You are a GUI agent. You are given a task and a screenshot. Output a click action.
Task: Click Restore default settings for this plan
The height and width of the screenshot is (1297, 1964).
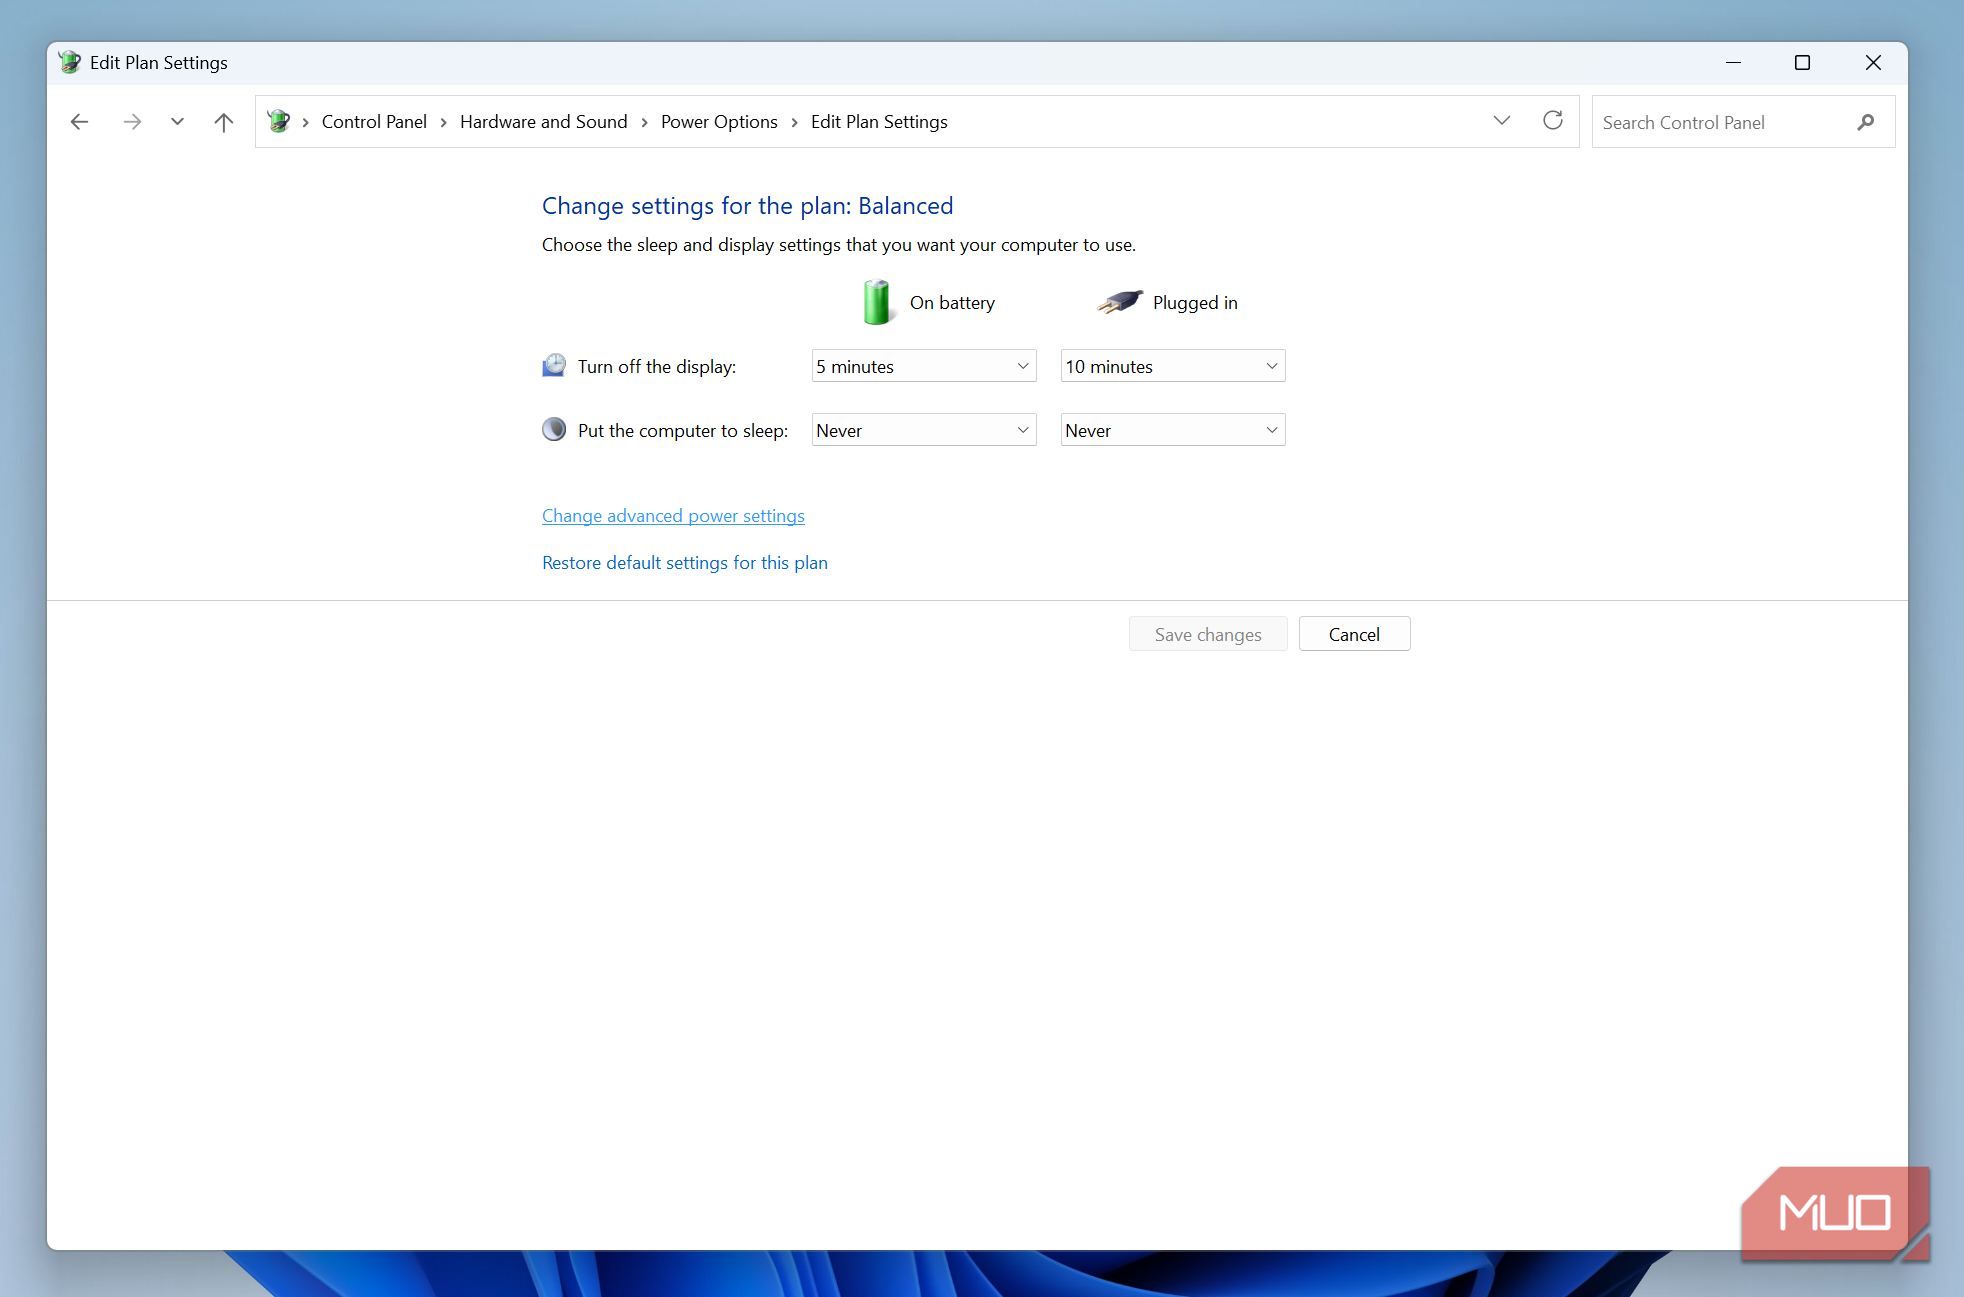click(685, 563)
